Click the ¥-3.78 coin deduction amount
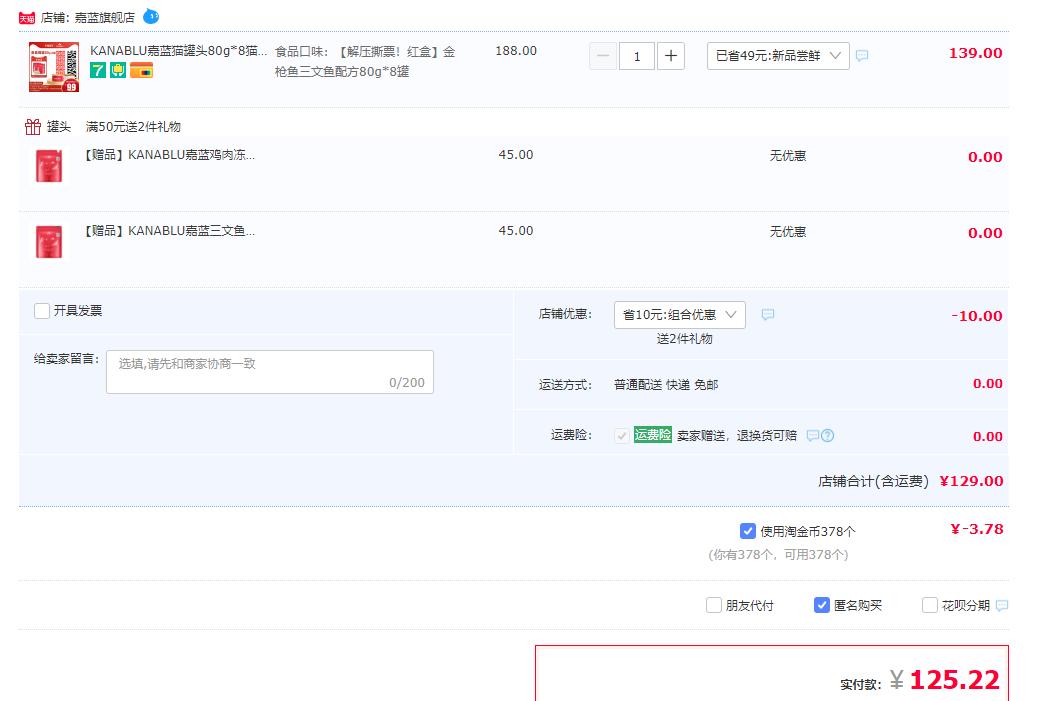The image size is (1039, 701). (x=977, y=529)
